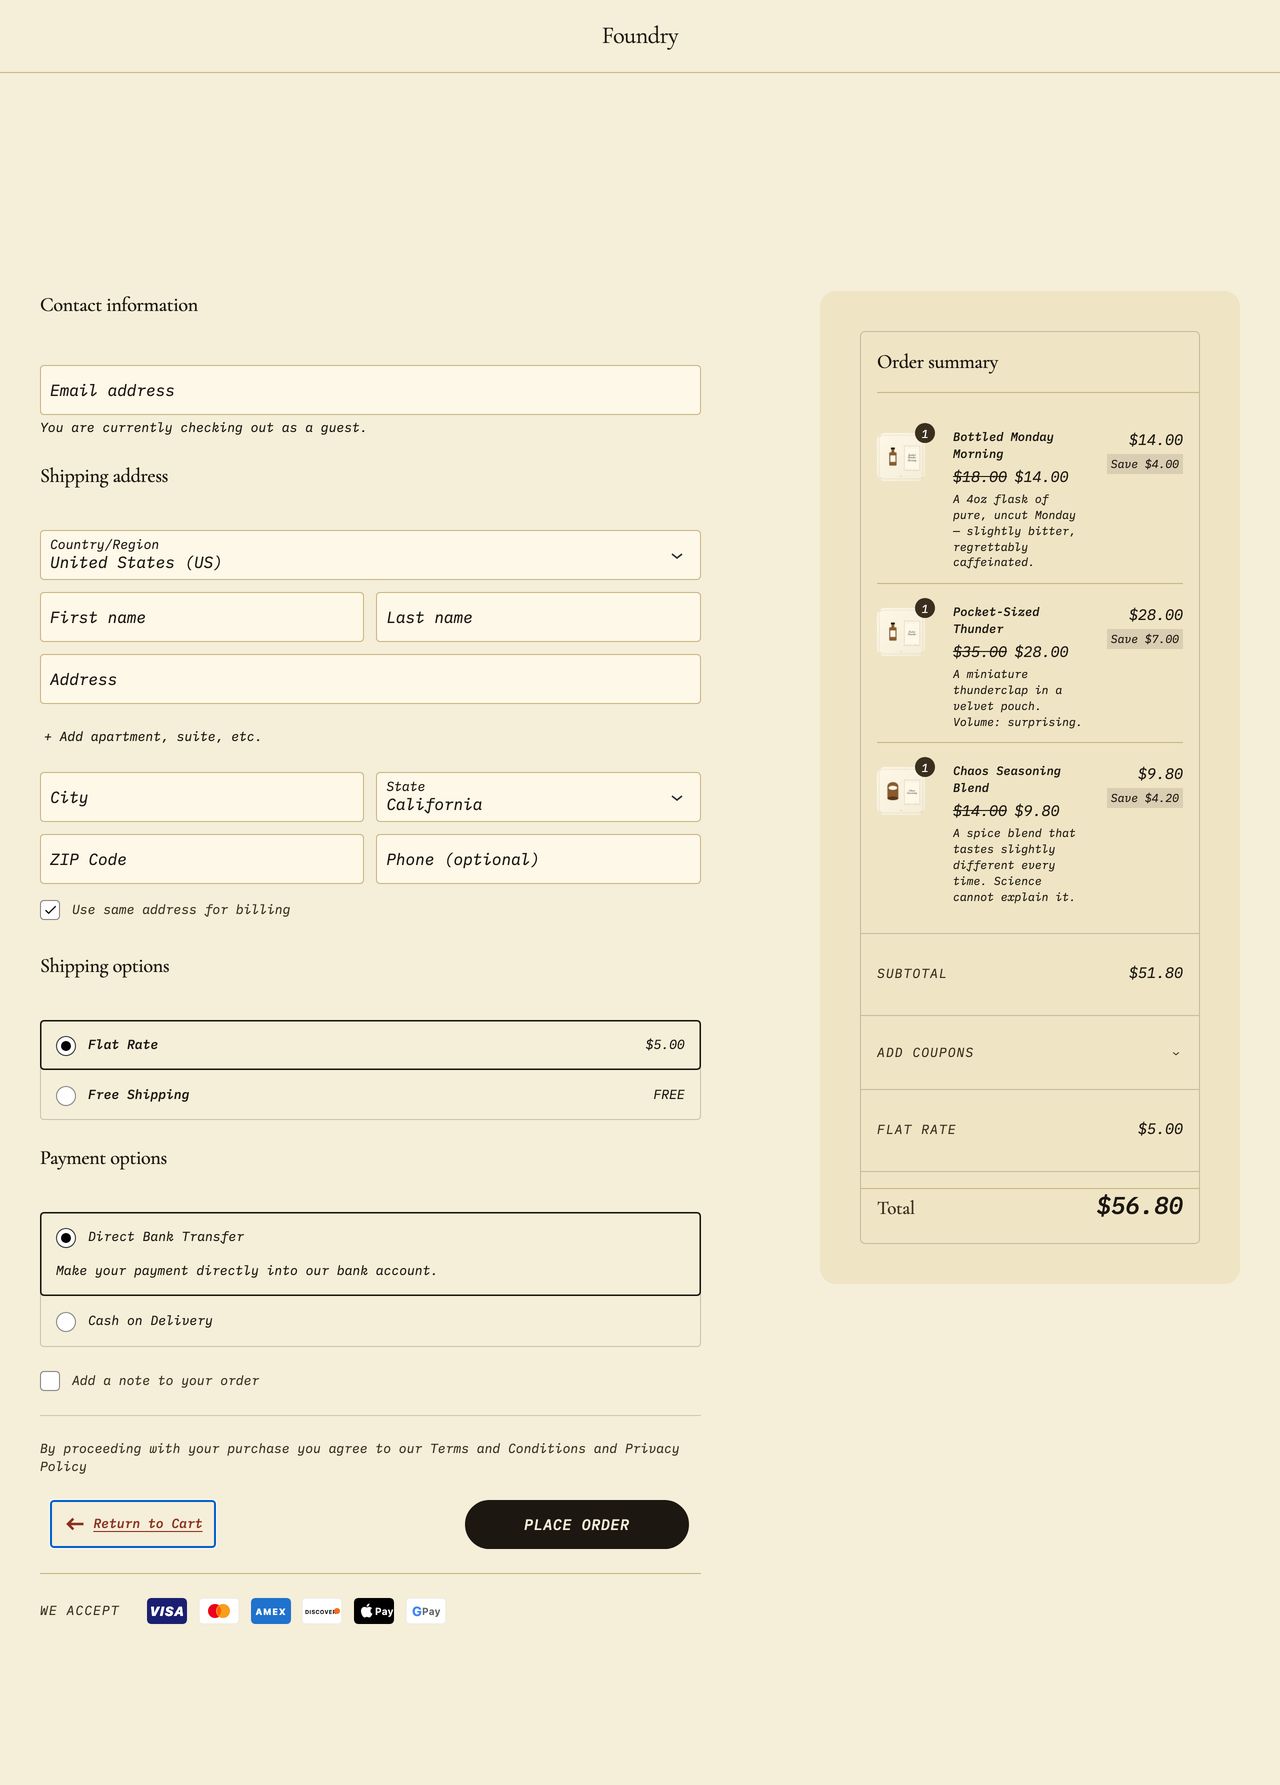Image resolution: width=1280 pixels, height=1785 pixels.
Task: Click the Discover card icon
Action: point(322,1611)
